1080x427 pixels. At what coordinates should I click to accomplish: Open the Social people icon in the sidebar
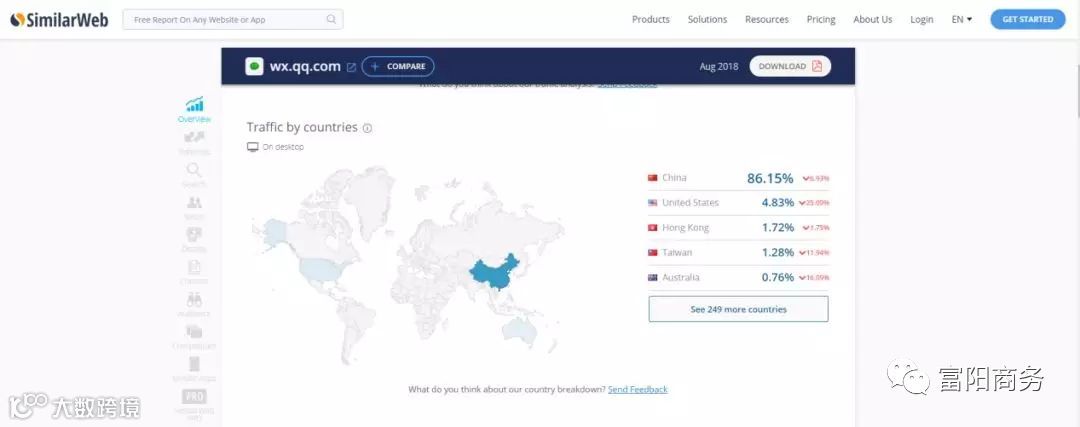pos(194,202)
